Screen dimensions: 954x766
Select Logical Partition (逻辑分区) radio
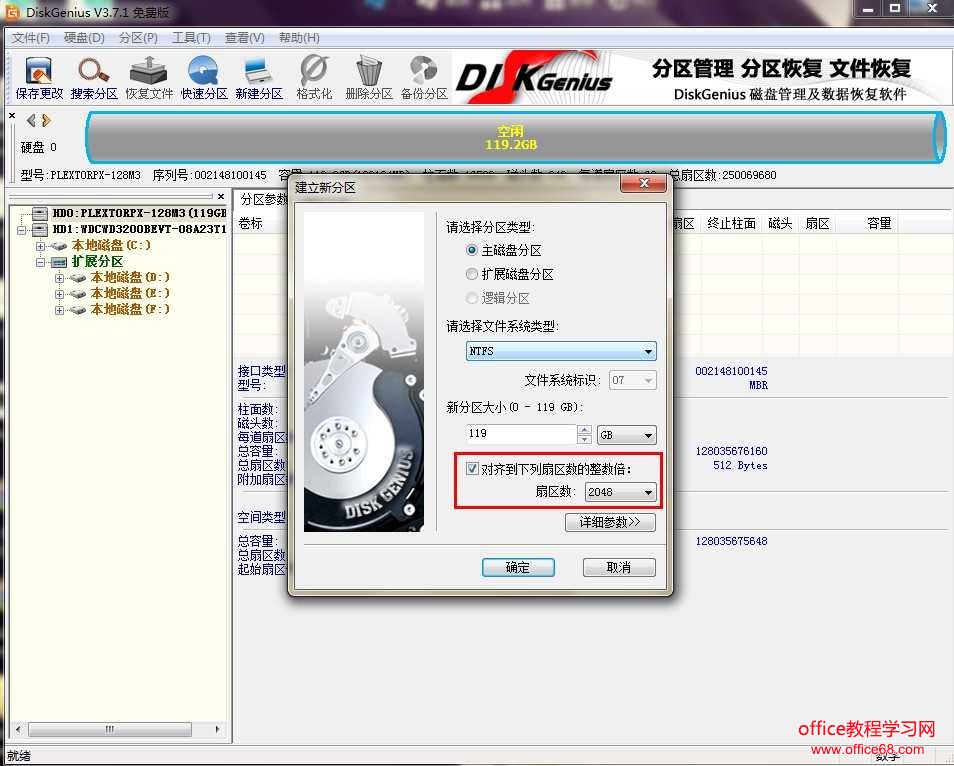(x=472, y=298)
